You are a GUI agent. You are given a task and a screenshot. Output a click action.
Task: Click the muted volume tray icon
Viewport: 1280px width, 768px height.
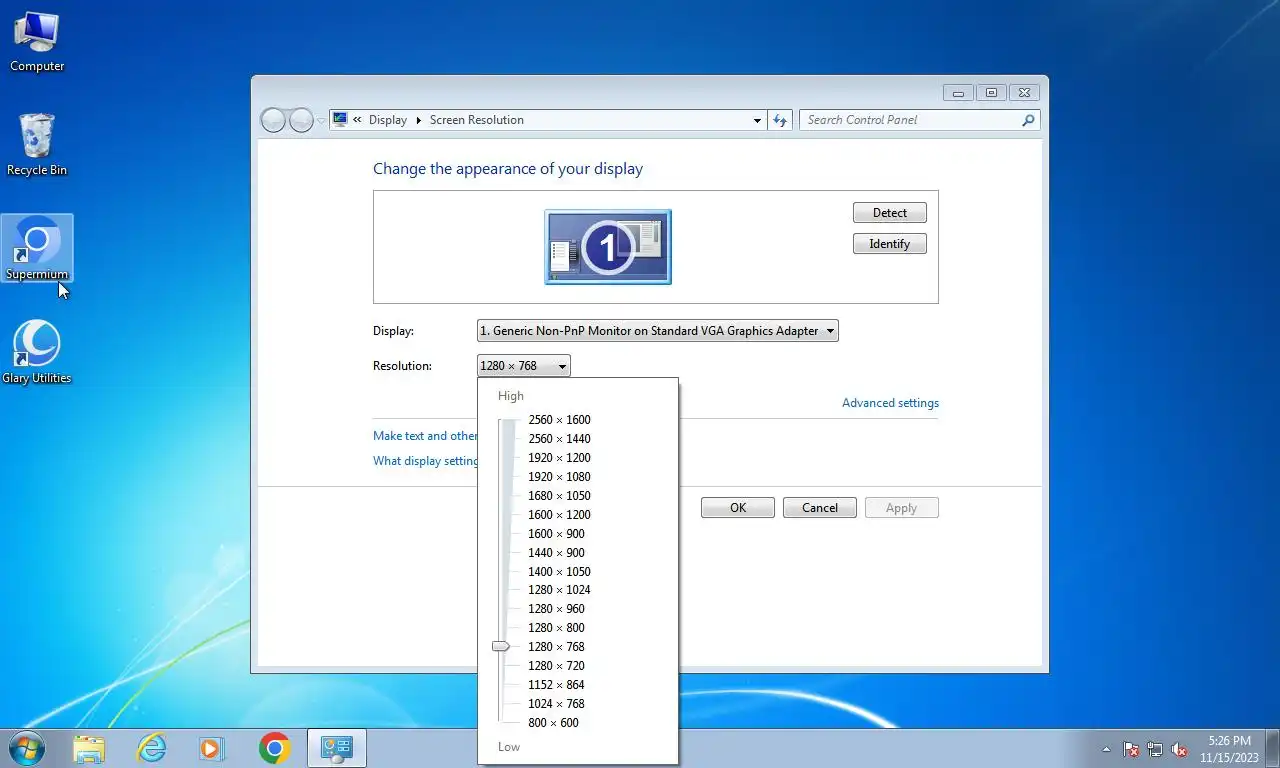pos(1179,749)
